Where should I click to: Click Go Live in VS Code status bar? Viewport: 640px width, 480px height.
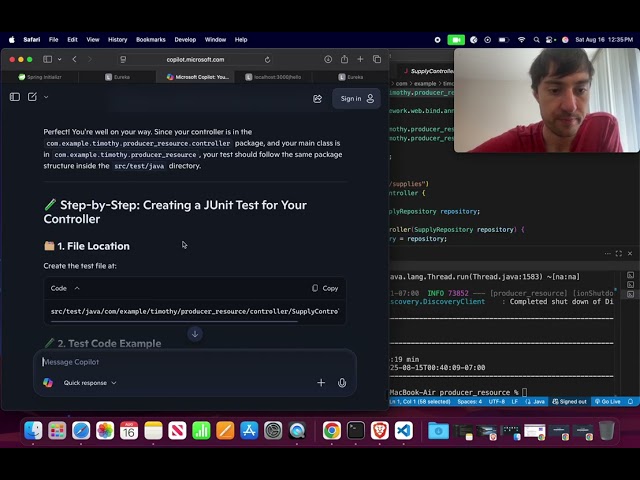point(607,402)
